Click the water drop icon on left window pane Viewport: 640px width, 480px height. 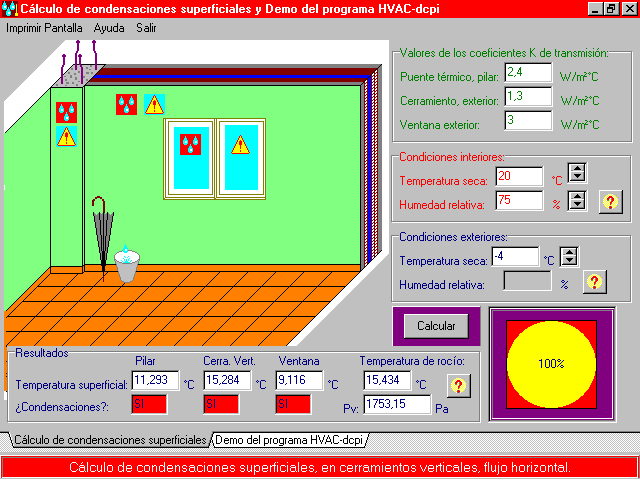coord(189,144)
